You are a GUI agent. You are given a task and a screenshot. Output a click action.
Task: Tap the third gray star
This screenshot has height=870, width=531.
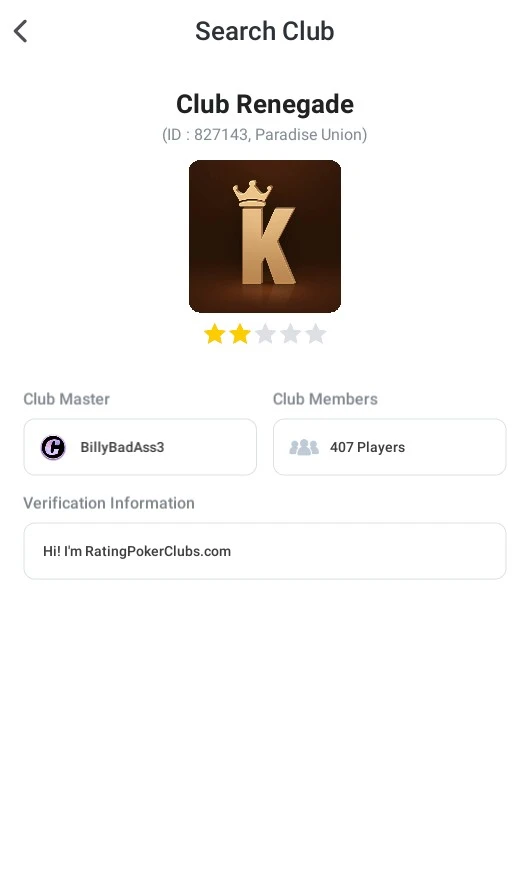click(265, 334)
